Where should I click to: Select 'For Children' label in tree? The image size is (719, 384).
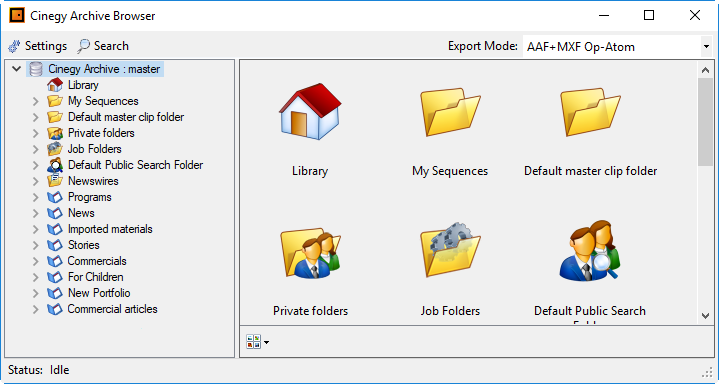pos(95,277)
